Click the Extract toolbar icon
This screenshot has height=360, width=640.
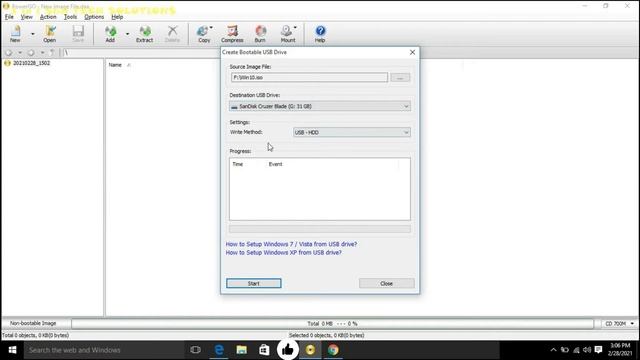click(144, 33)
